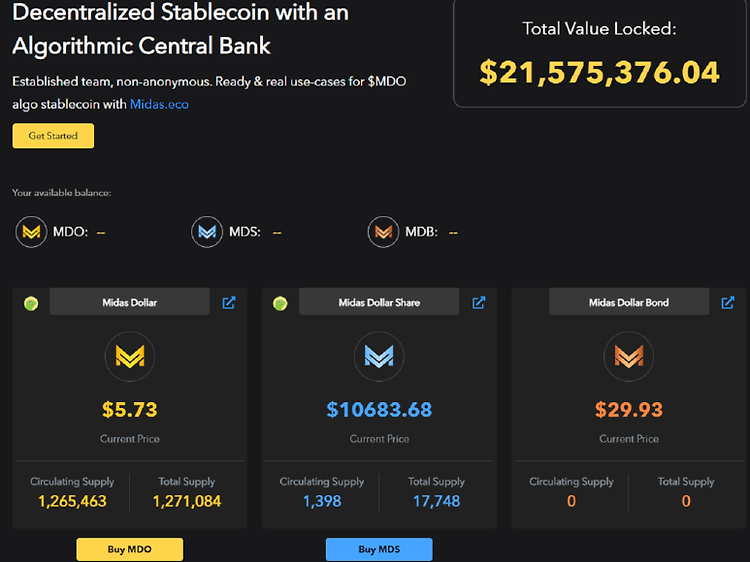The height and width of the screenshot is (562, 750).
Task: Open the Midas.eco link
Action: click(159, 104)
